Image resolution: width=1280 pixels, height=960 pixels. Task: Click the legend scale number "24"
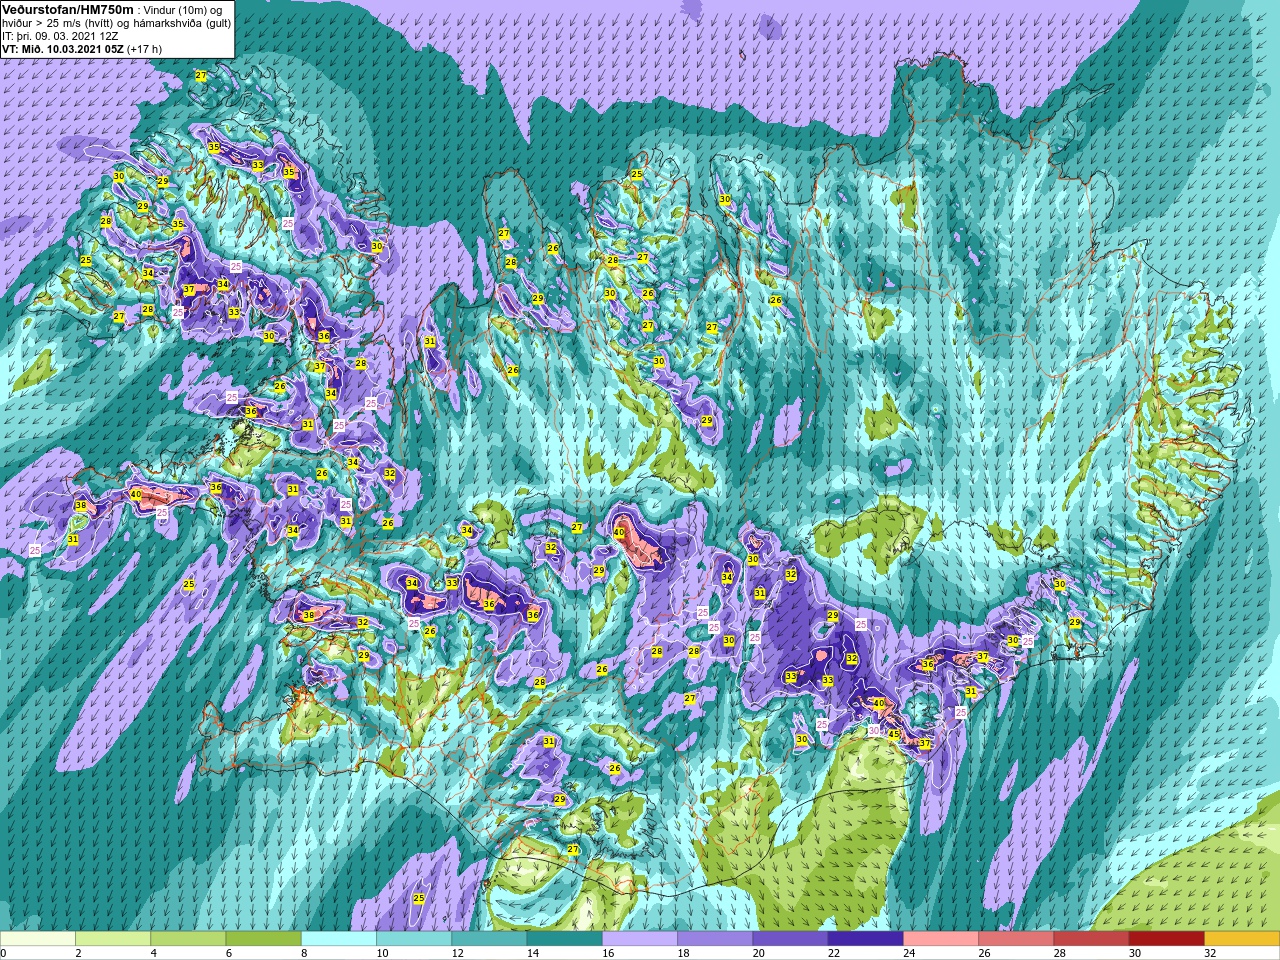909,953
